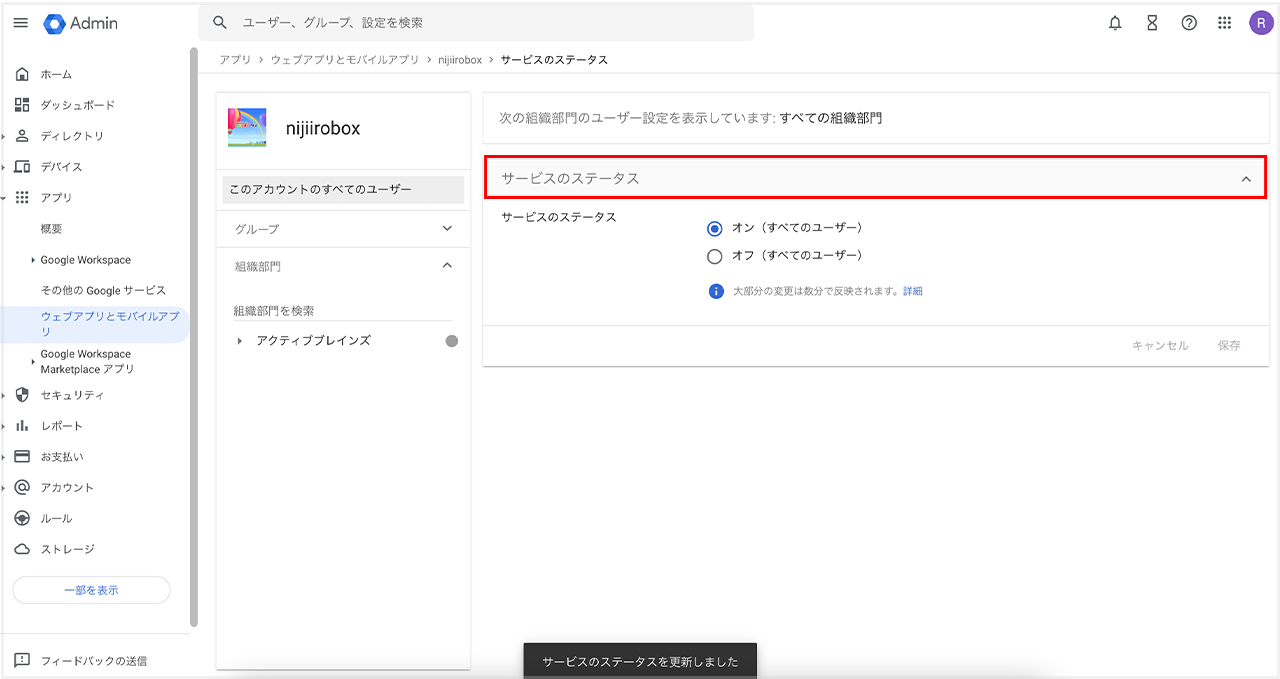Viewport: 1280px width, 679px height.
Task: Collapse the 組織部門 section
Action: [447, 266]
